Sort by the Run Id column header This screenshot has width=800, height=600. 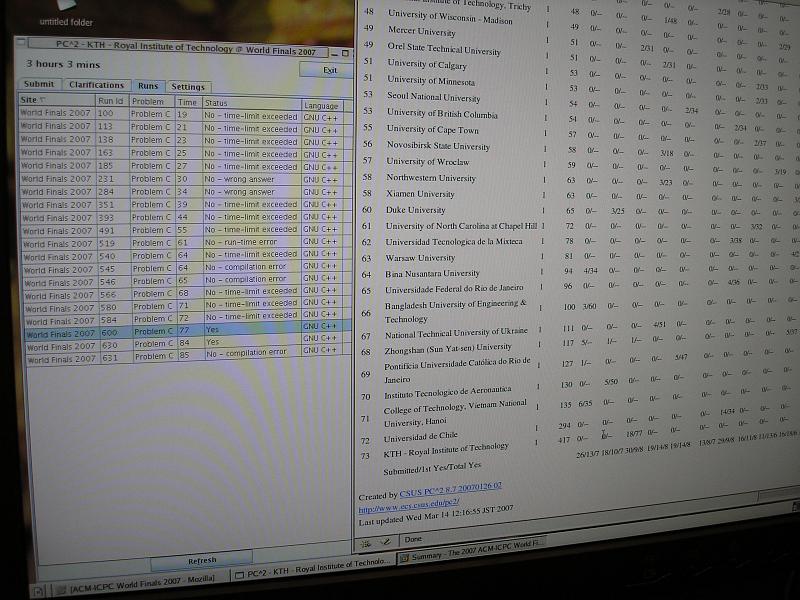[x=112, y=101]
